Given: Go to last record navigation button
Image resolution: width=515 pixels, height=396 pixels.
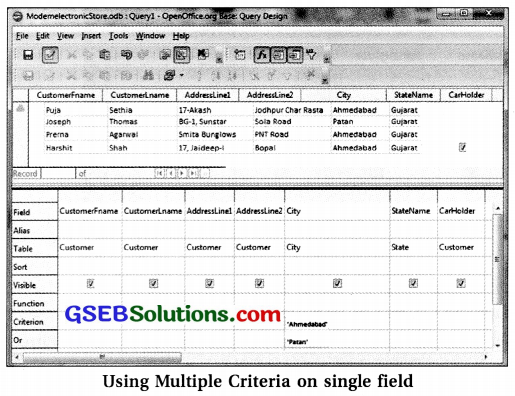Looking at the screenshot, I should [x=193, y=173].
